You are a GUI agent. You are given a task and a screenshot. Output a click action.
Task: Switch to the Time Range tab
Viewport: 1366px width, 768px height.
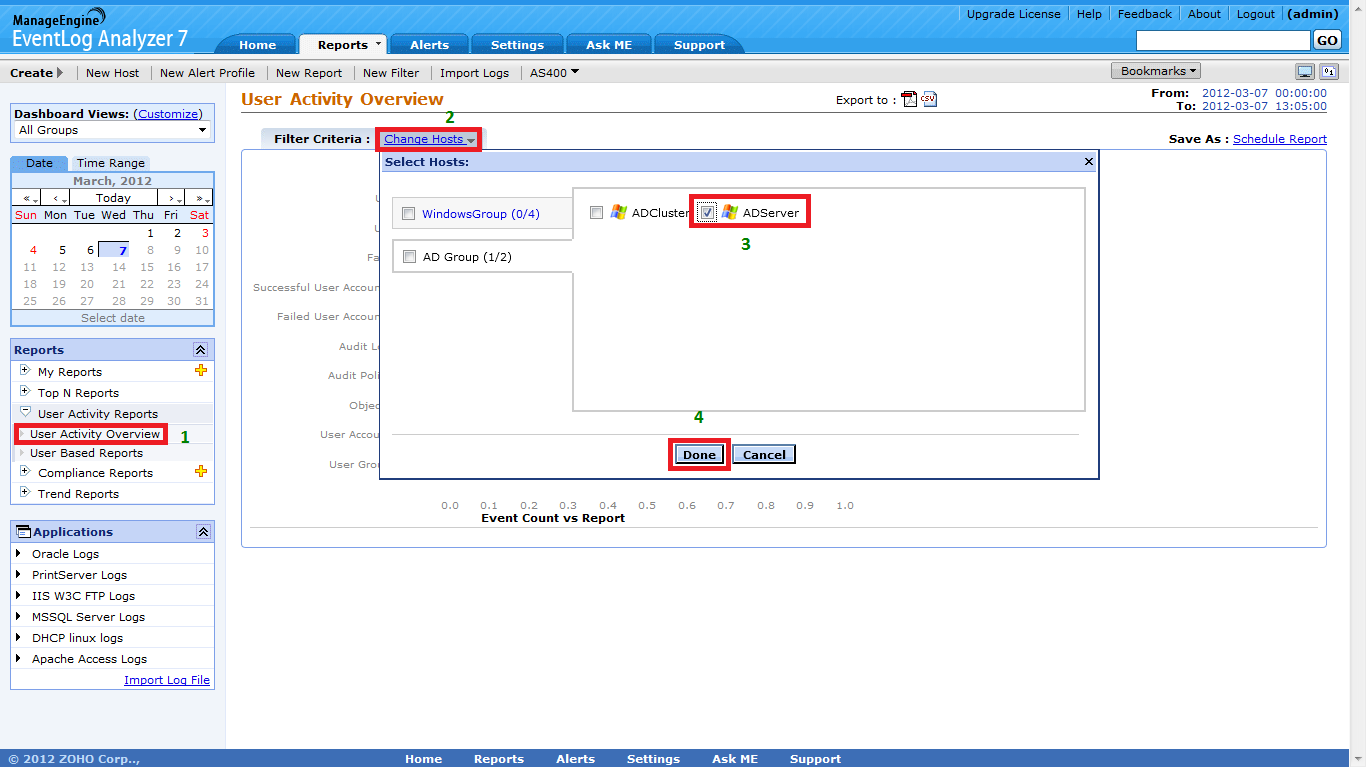[110, 163]
